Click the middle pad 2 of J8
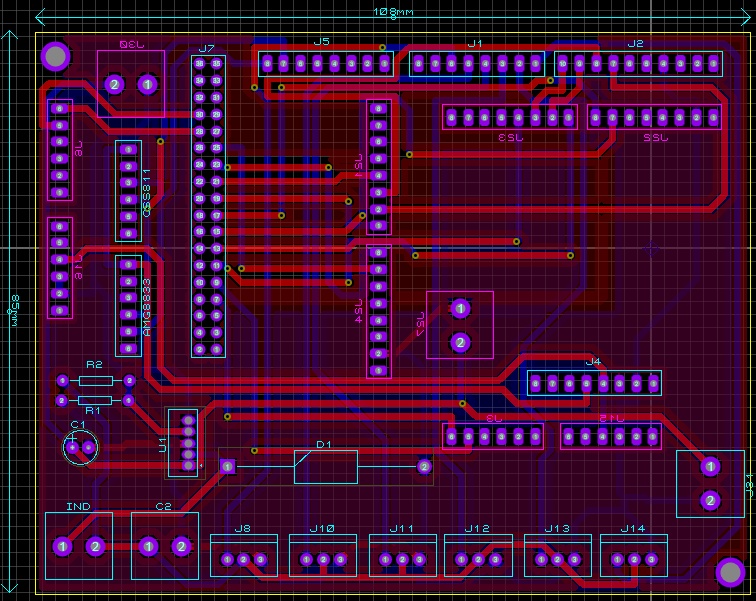Image resolution: width=756 pixels, height=601 pixels. click(x=243, y=560)
